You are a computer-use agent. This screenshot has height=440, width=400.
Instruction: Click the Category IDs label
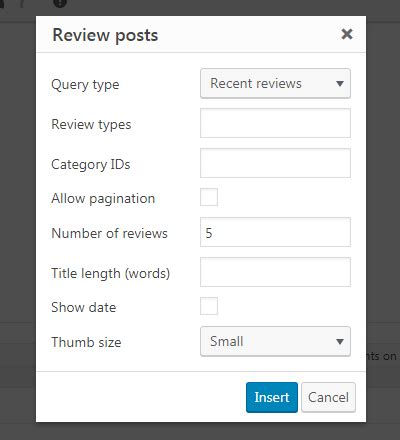coord(91,164)
